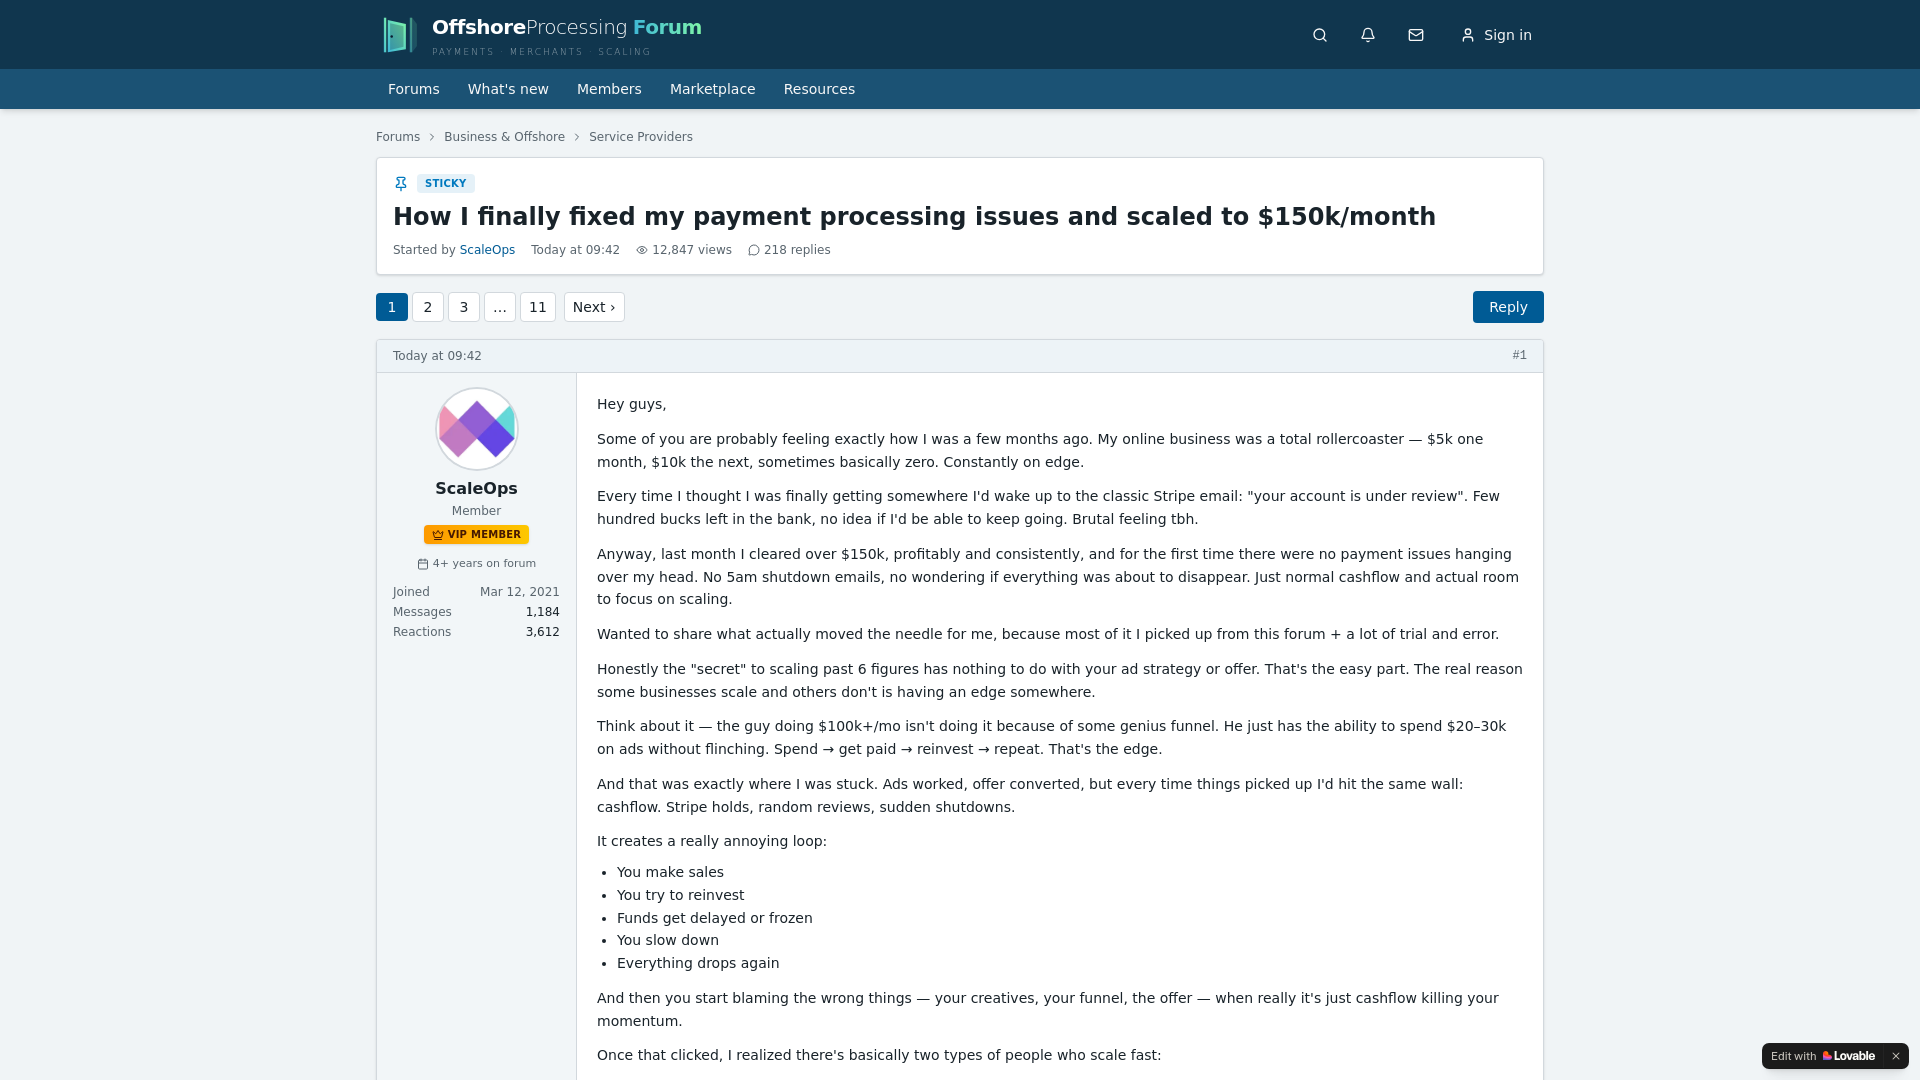Click the sticky pin icon
The image size is (1920, 1080).
(401, 183)
